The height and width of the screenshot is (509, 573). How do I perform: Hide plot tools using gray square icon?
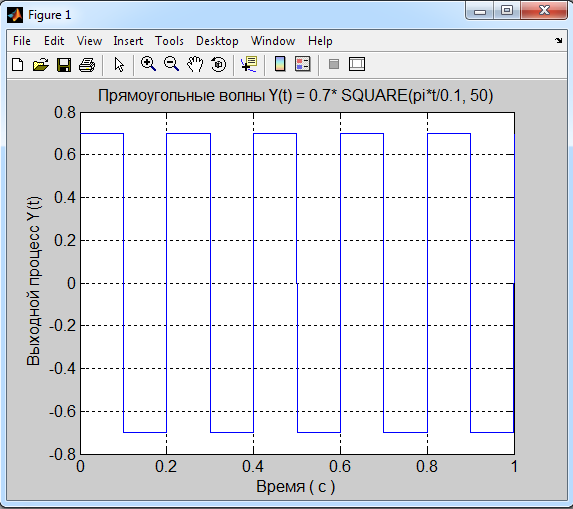pos(334,64)
